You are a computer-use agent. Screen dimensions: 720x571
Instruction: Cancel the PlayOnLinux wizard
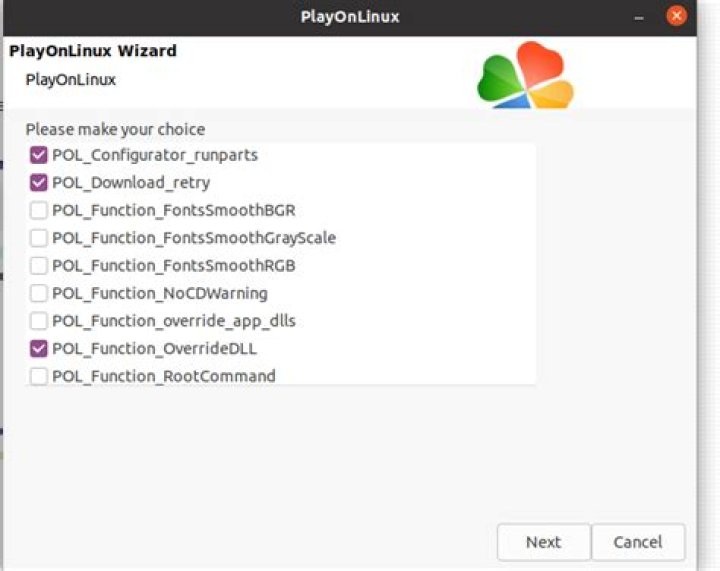pos(638,542)
